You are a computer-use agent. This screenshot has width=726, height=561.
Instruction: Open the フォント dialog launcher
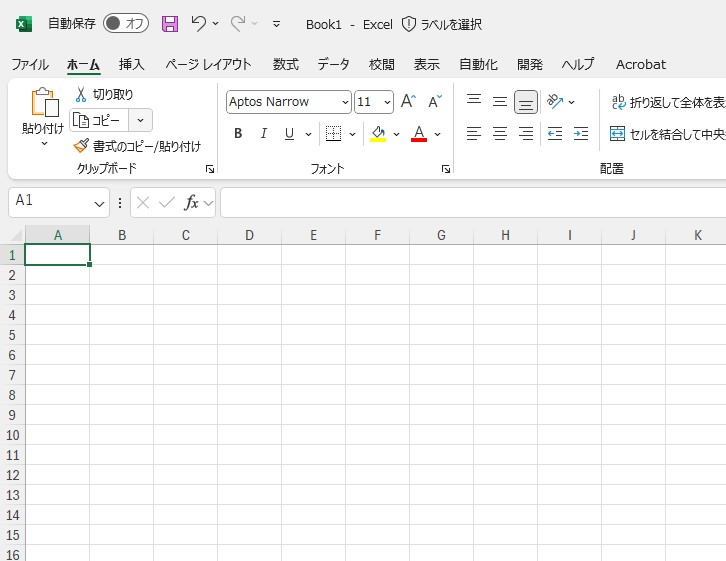[x=446, y=169]
